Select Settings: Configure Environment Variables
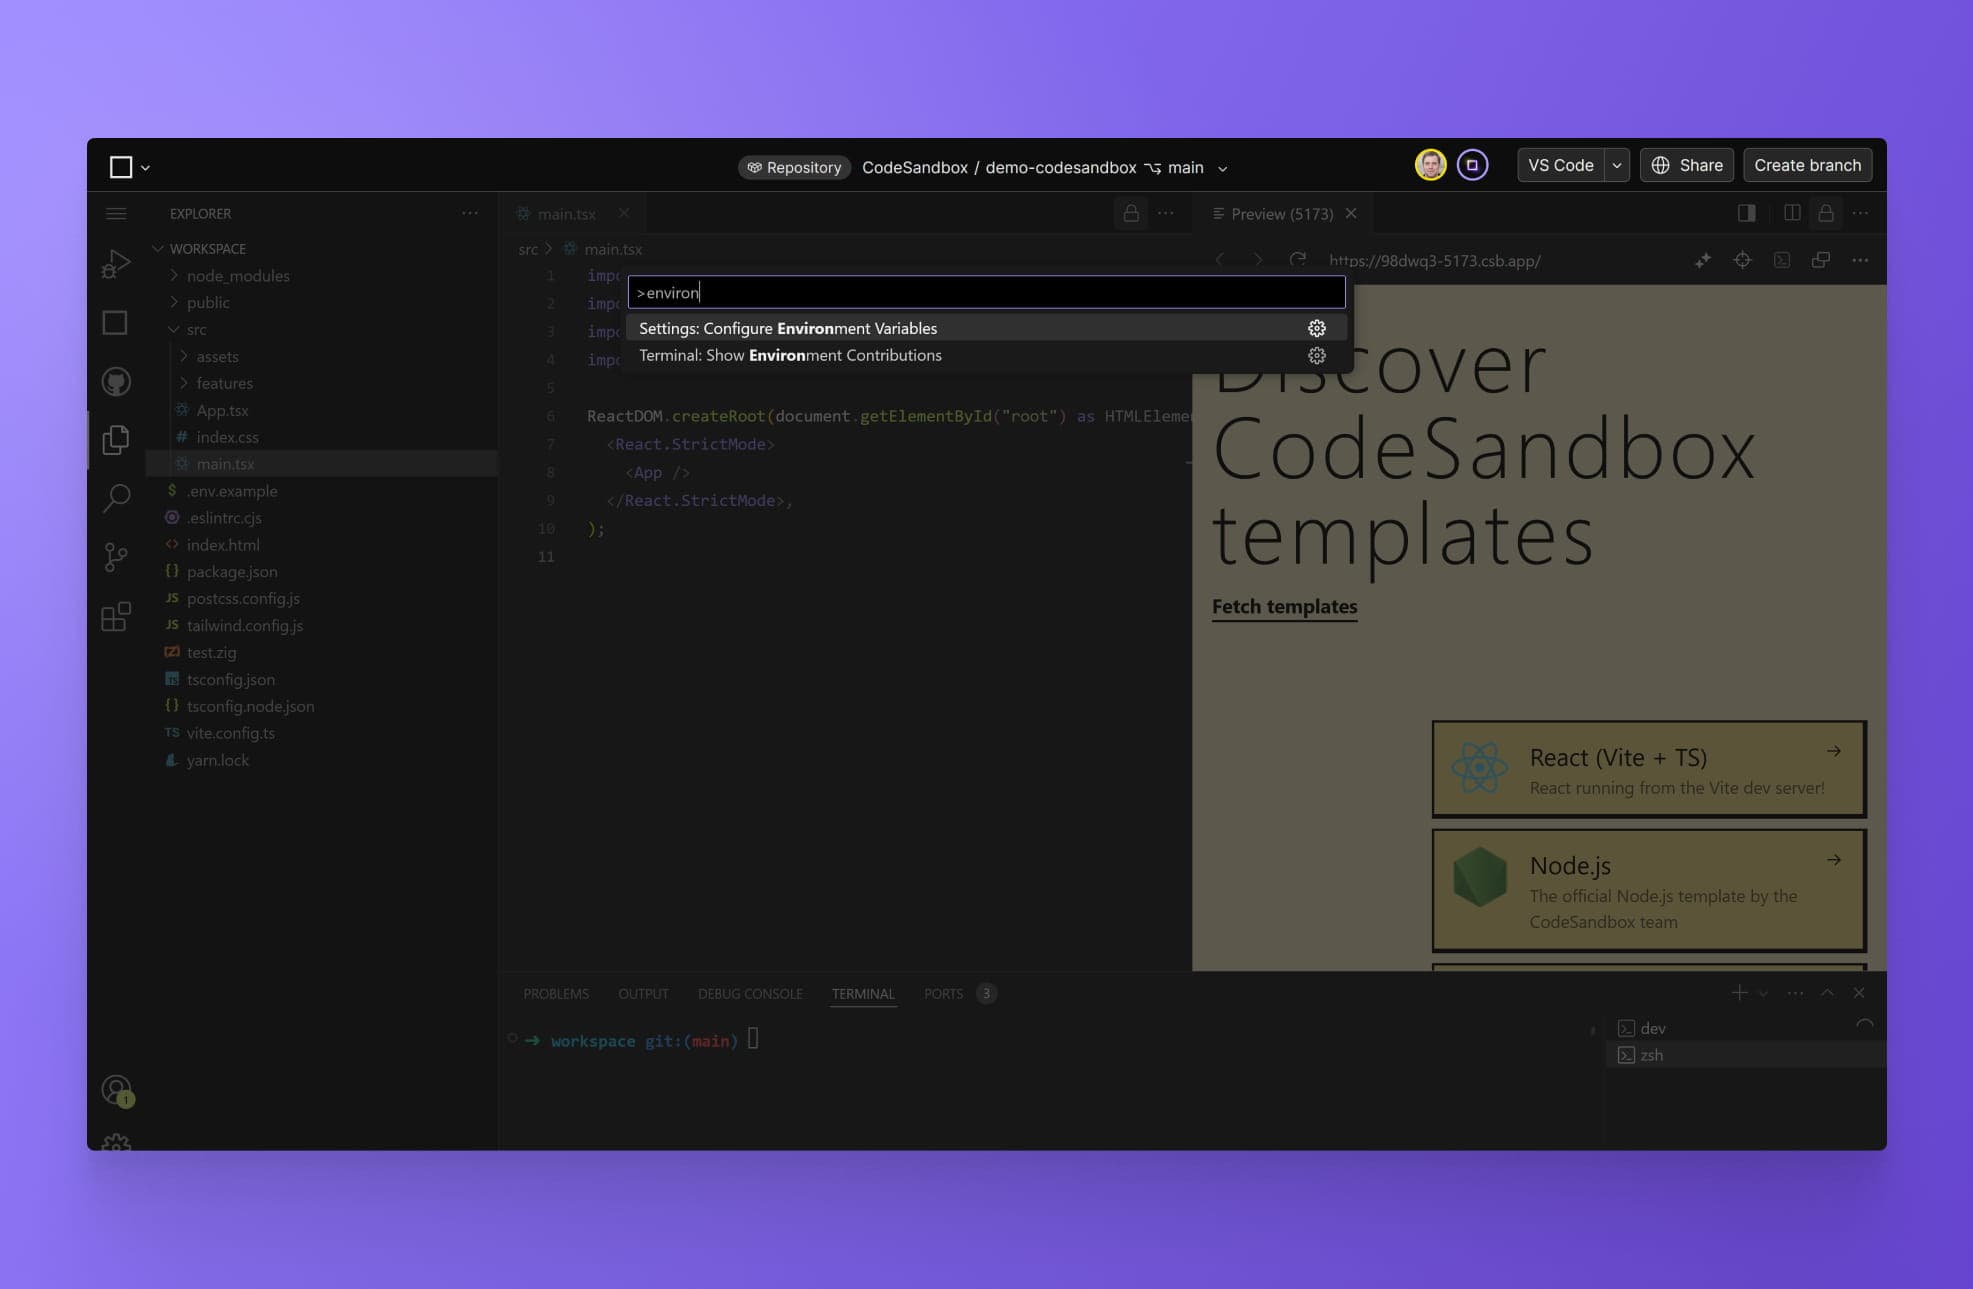Screen dimensions: 1973x1289 coord(788,328)
